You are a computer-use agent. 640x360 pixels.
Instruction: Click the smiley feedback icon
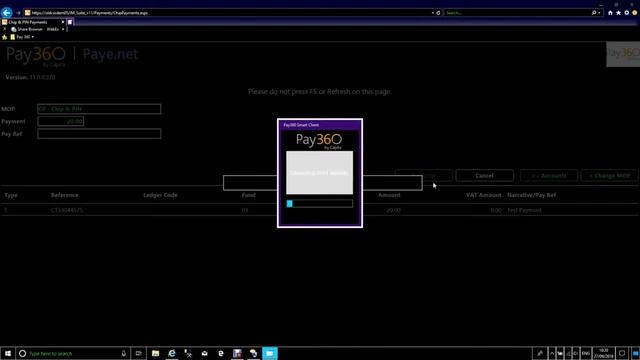(x=635, y=13)
